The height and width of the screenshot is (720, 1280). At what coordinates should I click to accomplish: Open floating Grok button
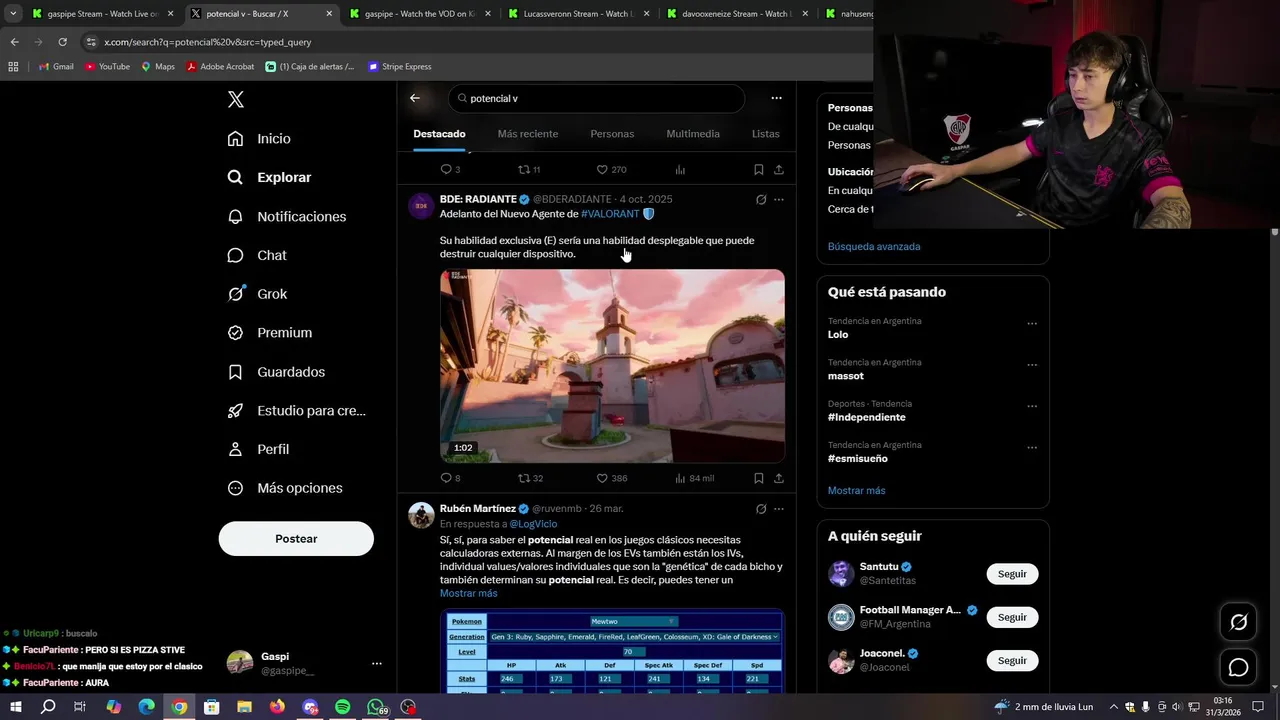coord(1238,622)
